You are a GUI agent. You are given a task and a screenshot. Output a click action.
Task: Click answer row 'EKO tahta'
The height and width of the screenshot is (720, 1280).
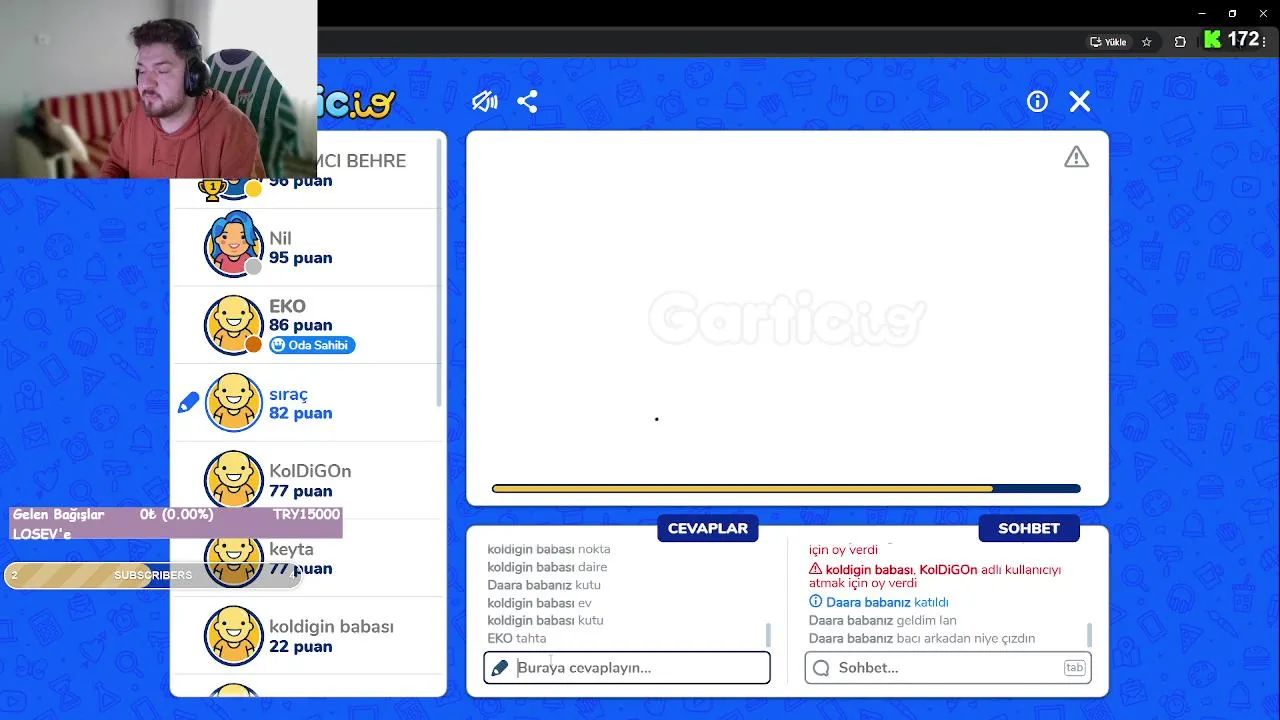click(517, 638)
